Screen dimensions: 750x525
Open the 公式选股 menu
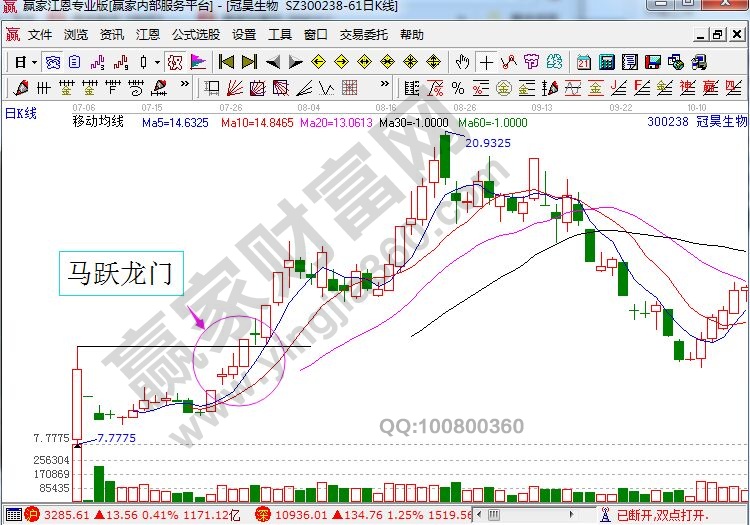point(195,34)
